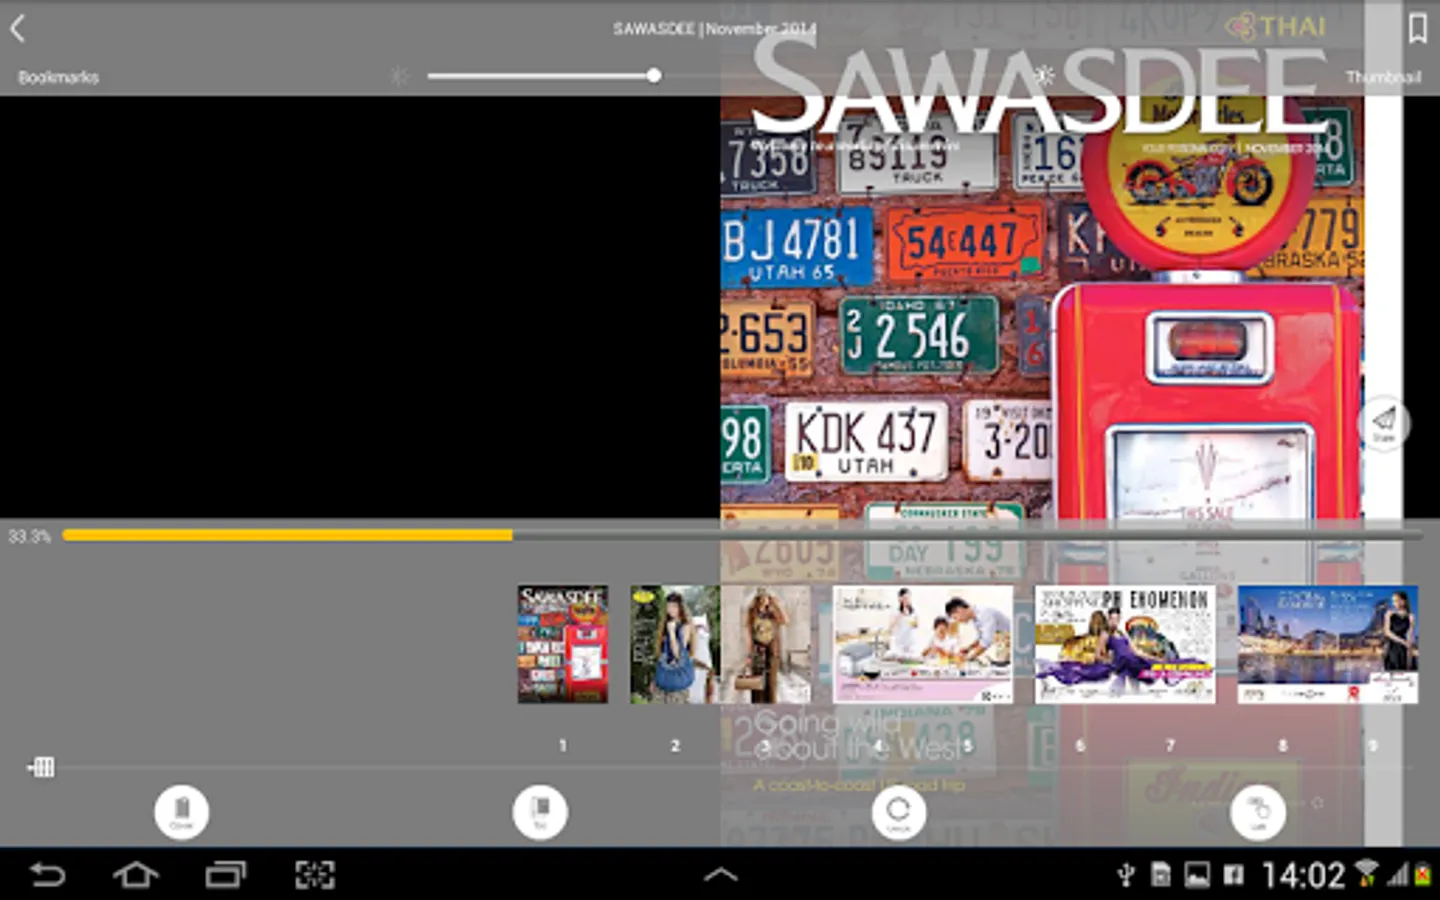This screenshot has height=900, width=1440.
Task: Open the city night skyline thumbnail
Action: pyautogui.click(x=1328, y=645)
